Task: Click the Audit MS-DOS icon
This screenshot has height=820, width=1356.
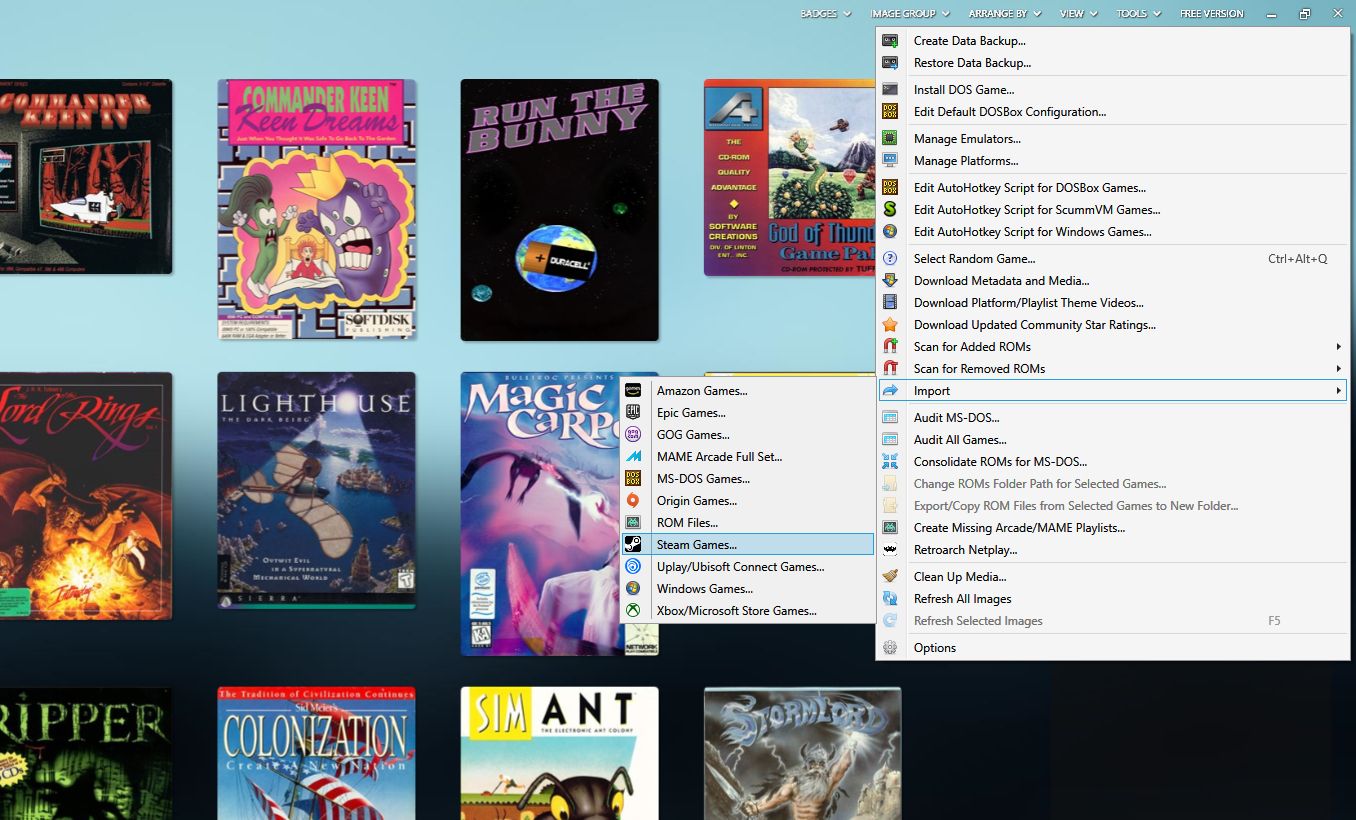Action: pos(890,418)
